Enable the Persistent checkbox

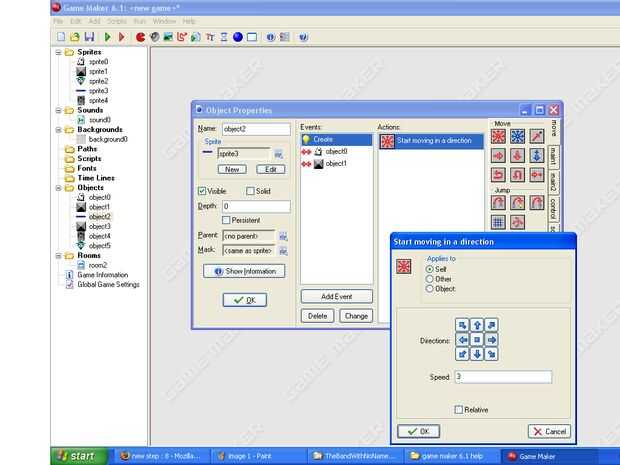pos(226,220)
